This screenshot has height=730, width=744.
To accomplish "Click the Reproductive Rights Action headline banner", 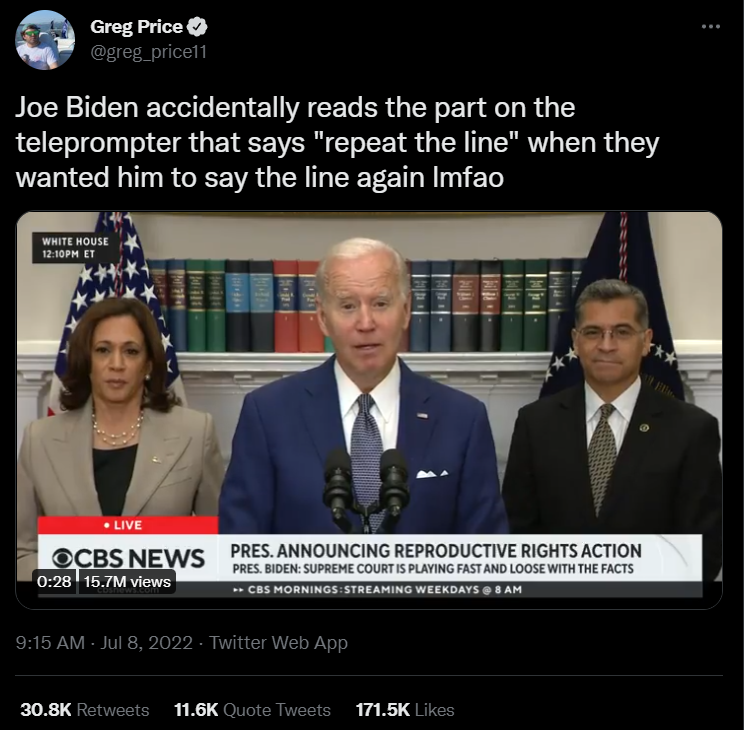I will pos(436,551).
